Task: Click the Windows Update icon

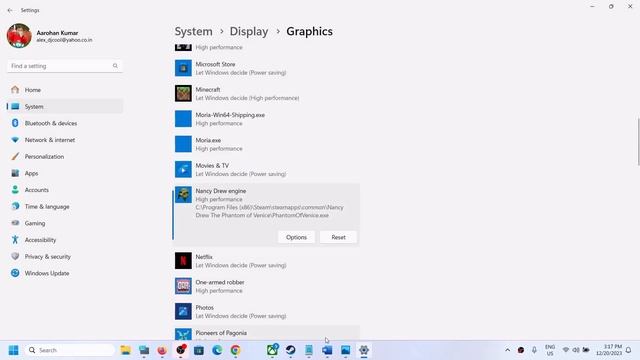Action: [15, 273]
